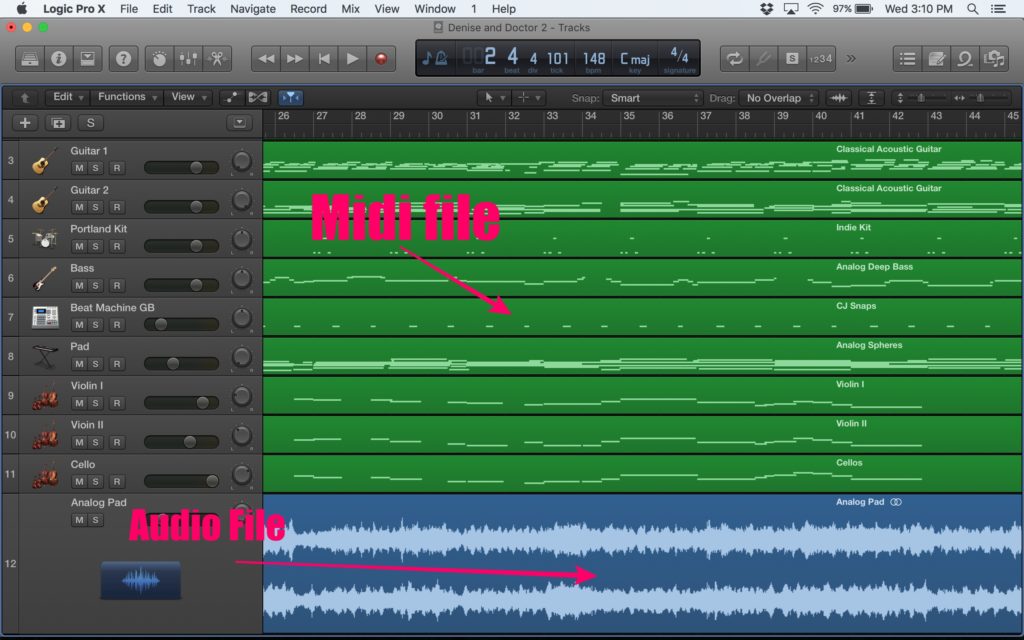This screenshot has width=1024, height=640.
Task: Open the Mixer
Action: point(188,59)
